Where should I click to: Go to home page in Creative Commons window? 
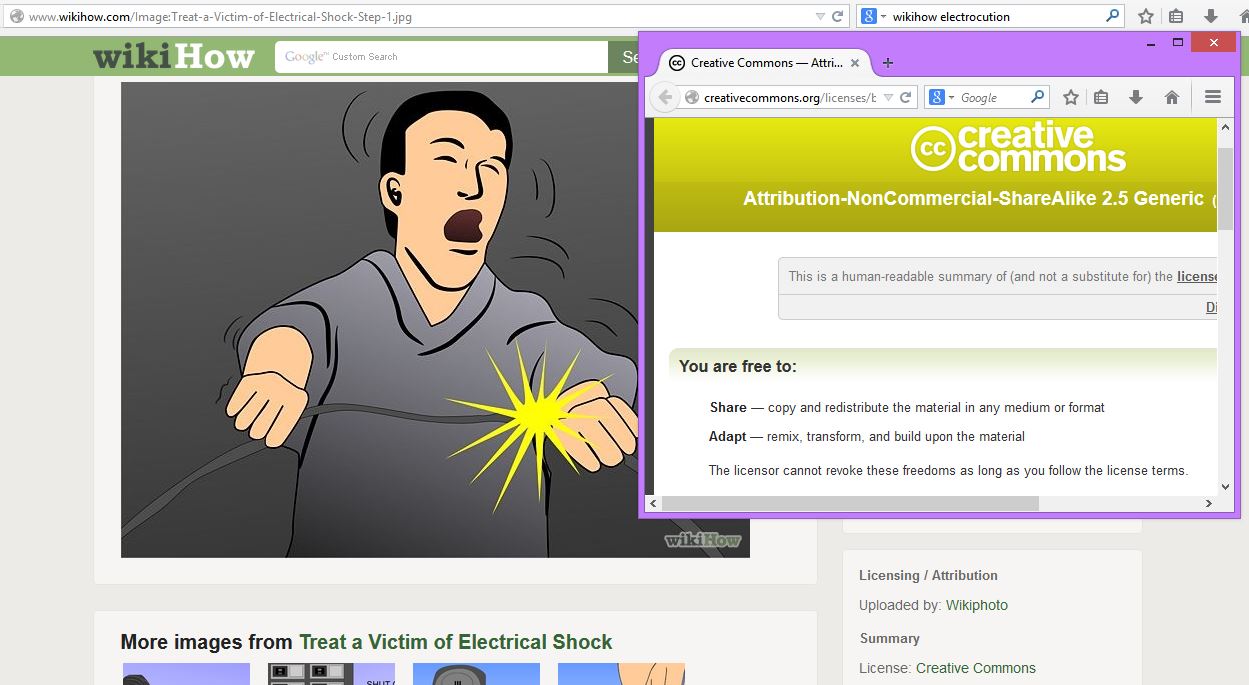pyautogui.click(x=1172, y=97)
